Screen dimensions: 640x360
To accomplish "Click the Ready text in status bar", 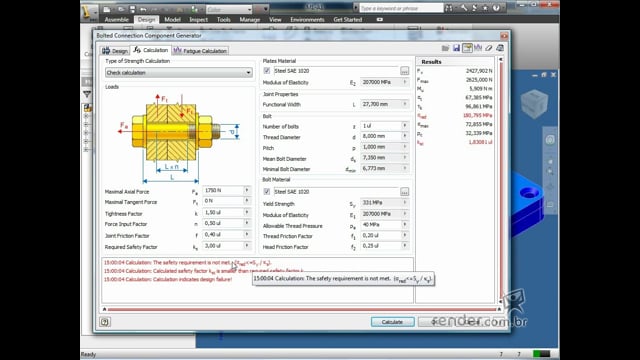I will [x=88, y=354].
